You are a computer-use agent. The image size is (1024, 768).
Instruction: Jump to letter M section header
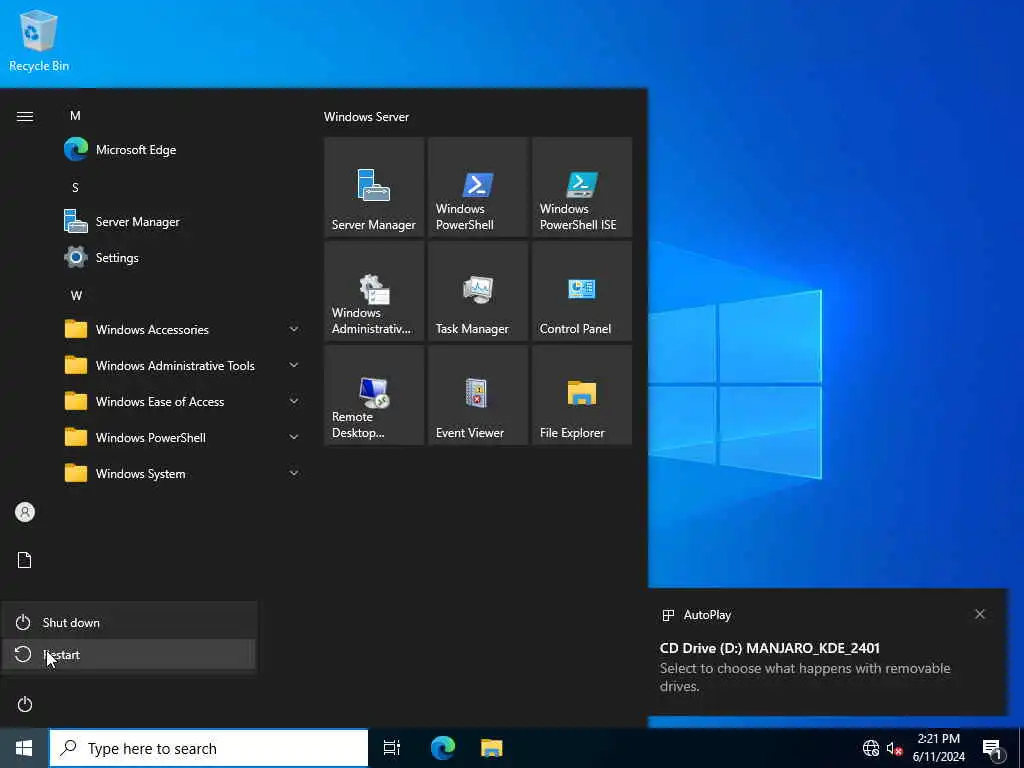(x=75, y=116)
